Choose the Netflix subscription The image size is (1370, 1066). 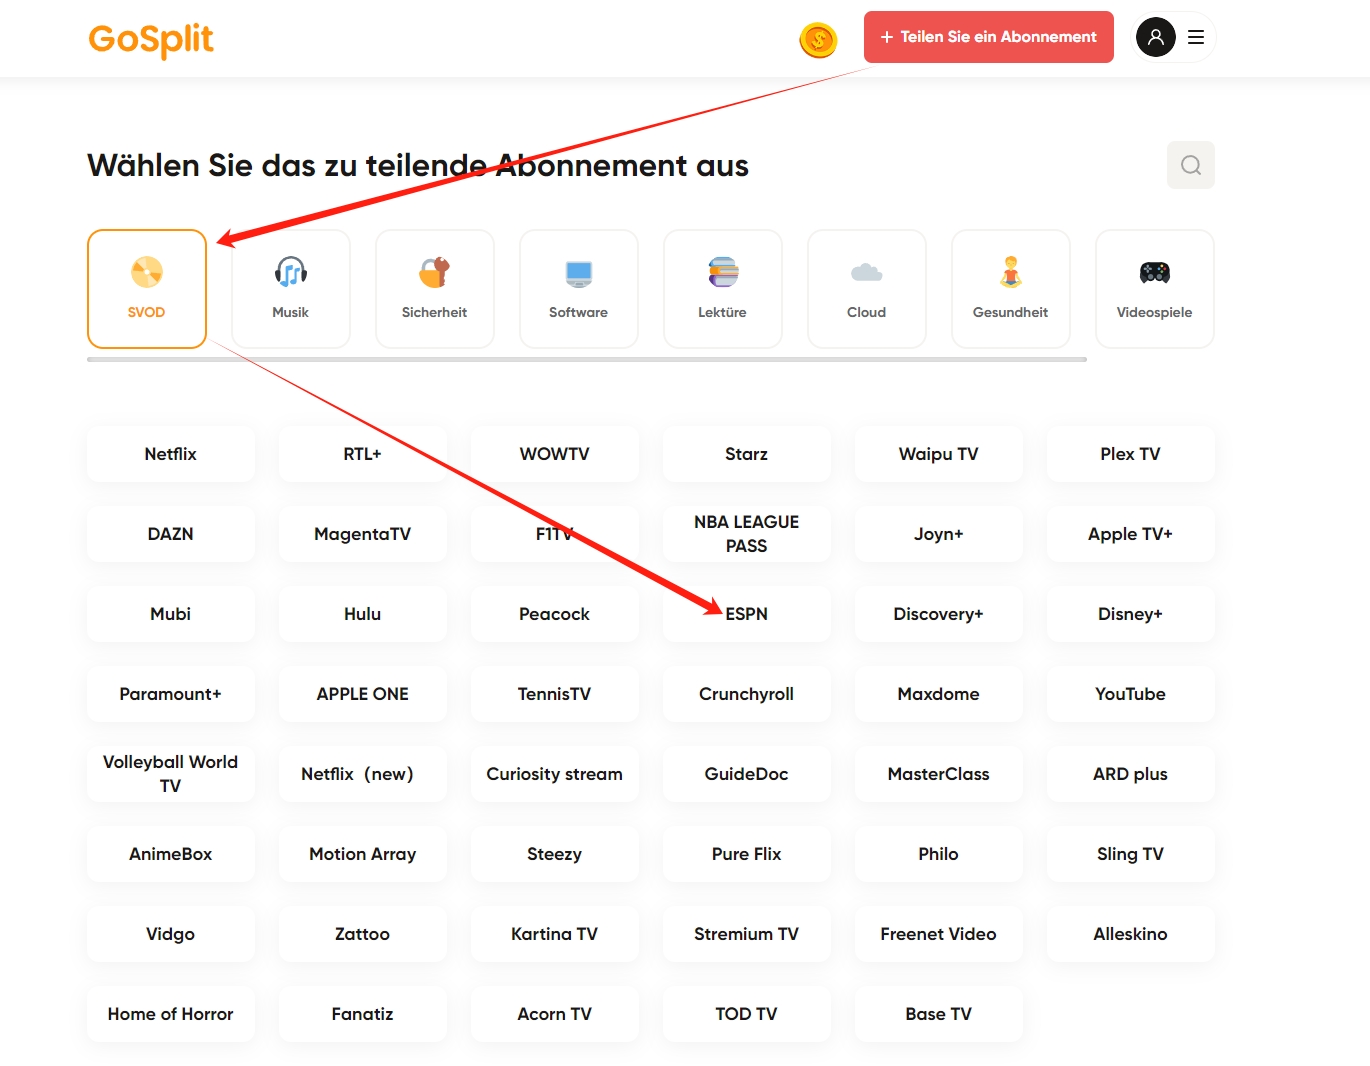171,454
